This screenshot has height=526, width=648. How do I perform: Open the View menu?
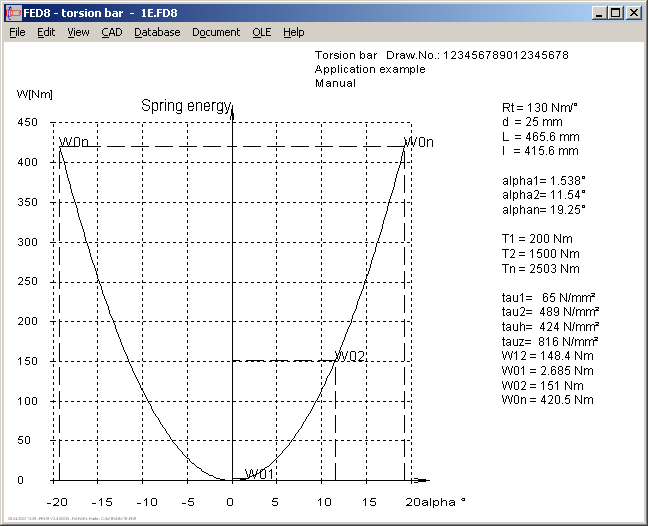[x=78, y=32]
